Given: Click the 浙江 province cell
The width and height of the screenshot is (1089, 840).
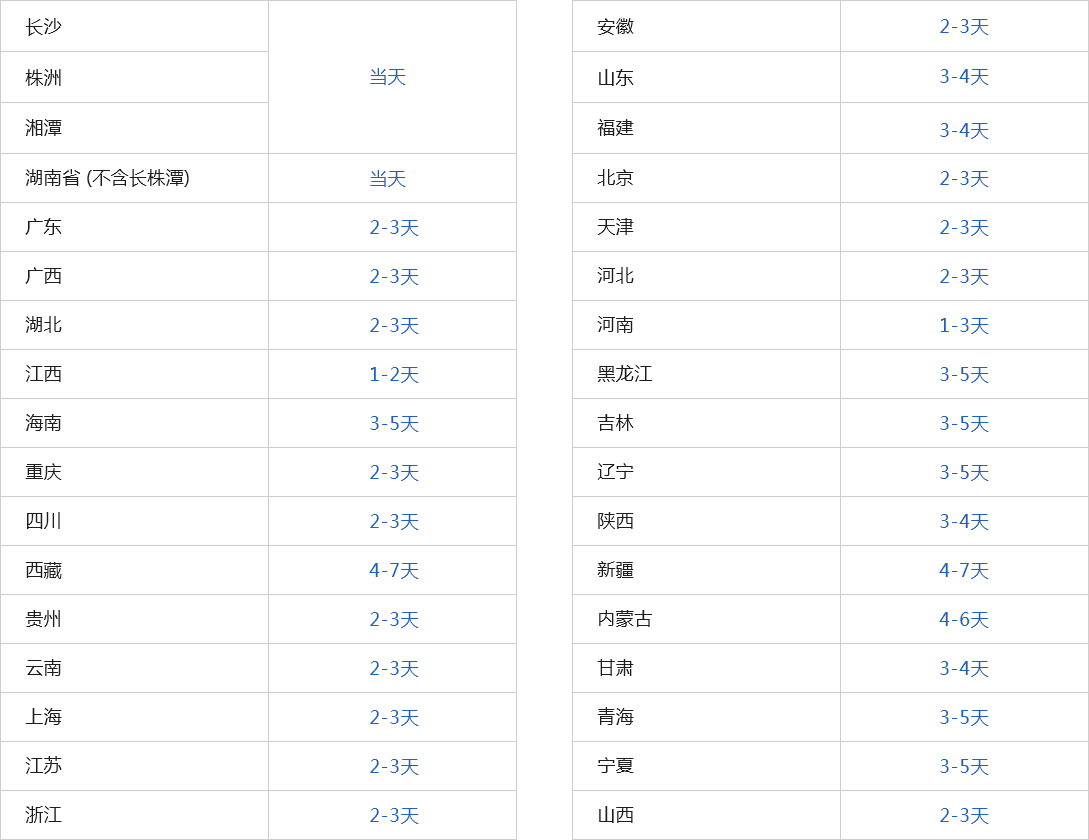Looking at the screenshot, I should [44, 815].
